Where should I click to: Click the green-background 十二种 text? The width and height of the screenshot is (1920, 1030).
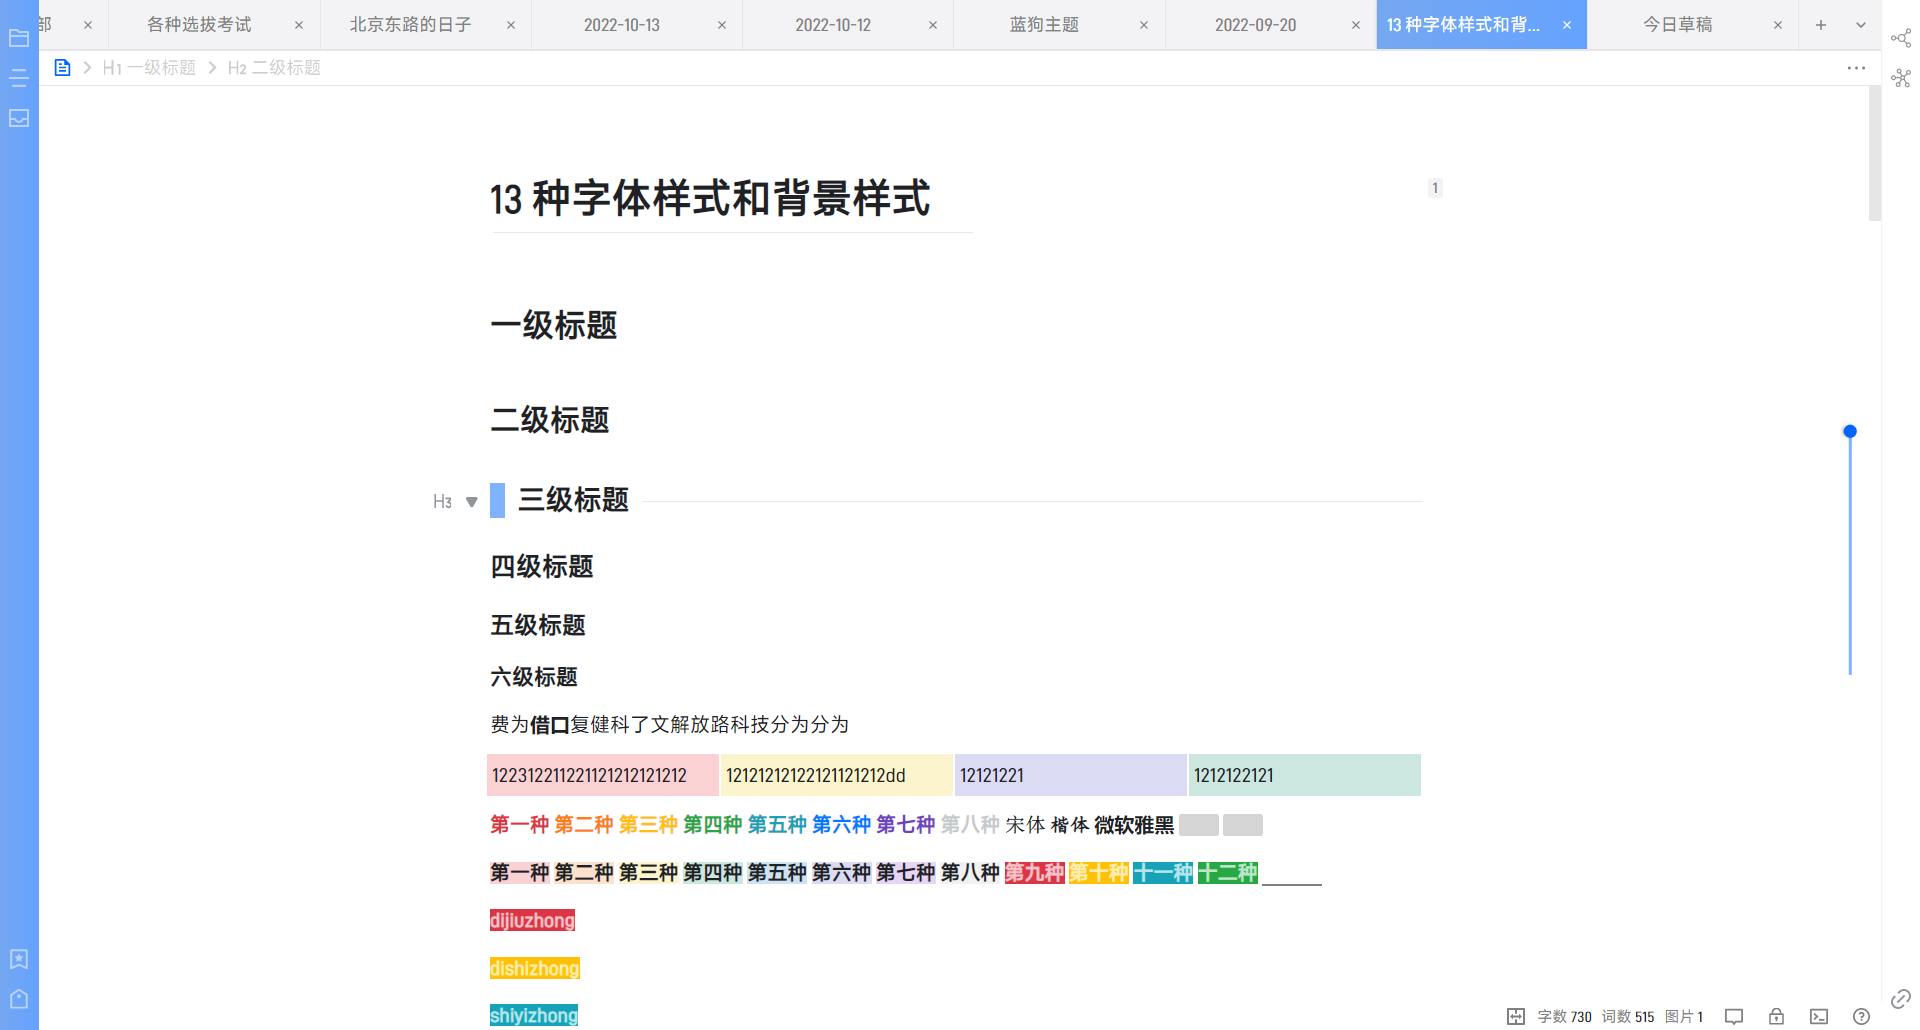pyautogui.click(x=1228, y=872)
